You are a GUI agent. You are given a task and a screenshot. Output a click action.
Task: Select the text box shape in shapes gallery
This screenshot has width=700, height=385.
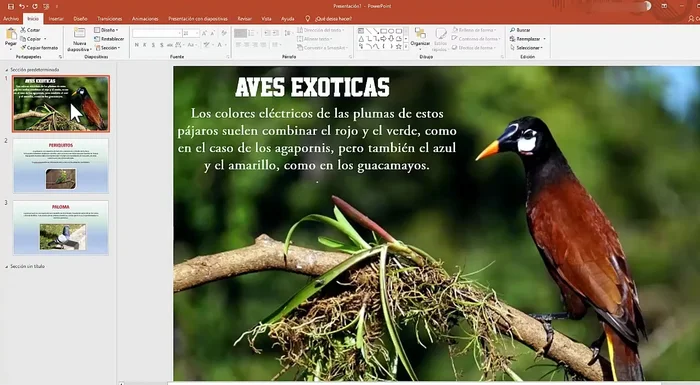tap(361, 31)
